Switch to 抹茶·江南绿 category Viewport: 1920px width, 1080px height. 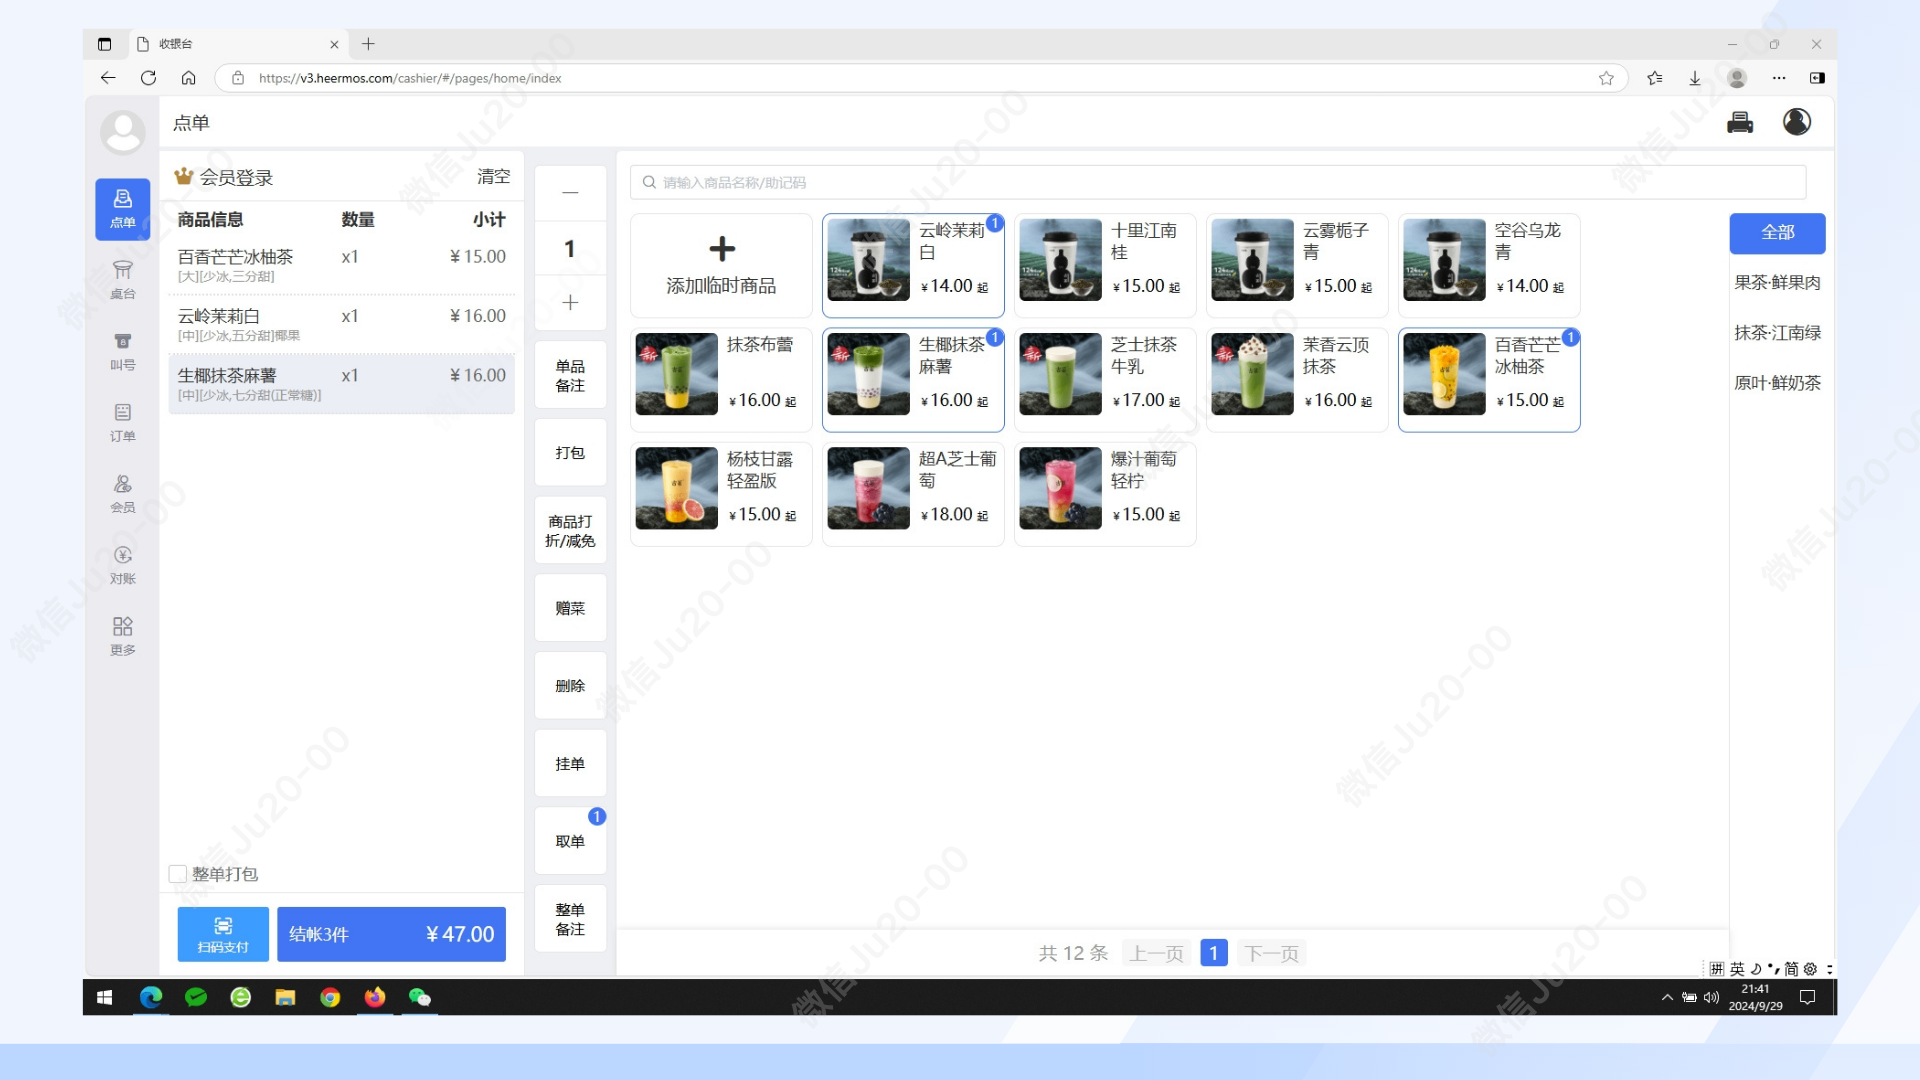pyautogui.click(x=1777, y=333)
